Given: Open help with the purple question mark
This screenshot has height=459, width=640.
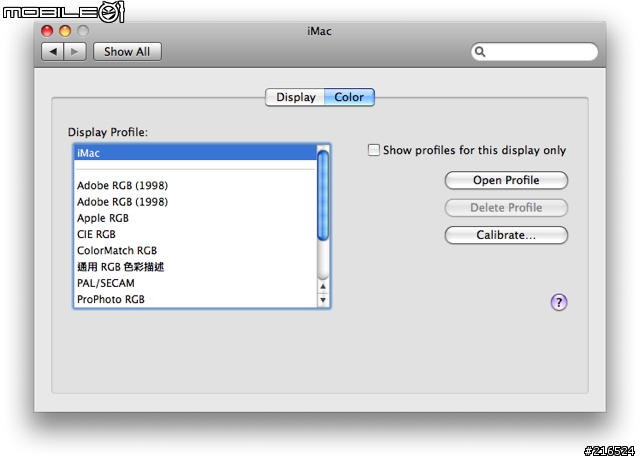Looking at the screenshot, I should pos(559,302).
